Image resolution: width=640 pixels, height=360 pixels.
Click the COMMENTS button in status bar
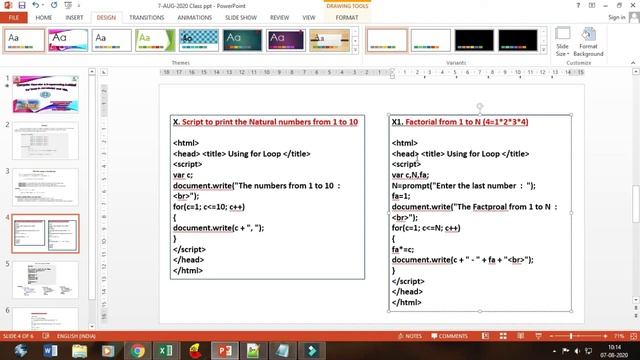coord(449,336)
